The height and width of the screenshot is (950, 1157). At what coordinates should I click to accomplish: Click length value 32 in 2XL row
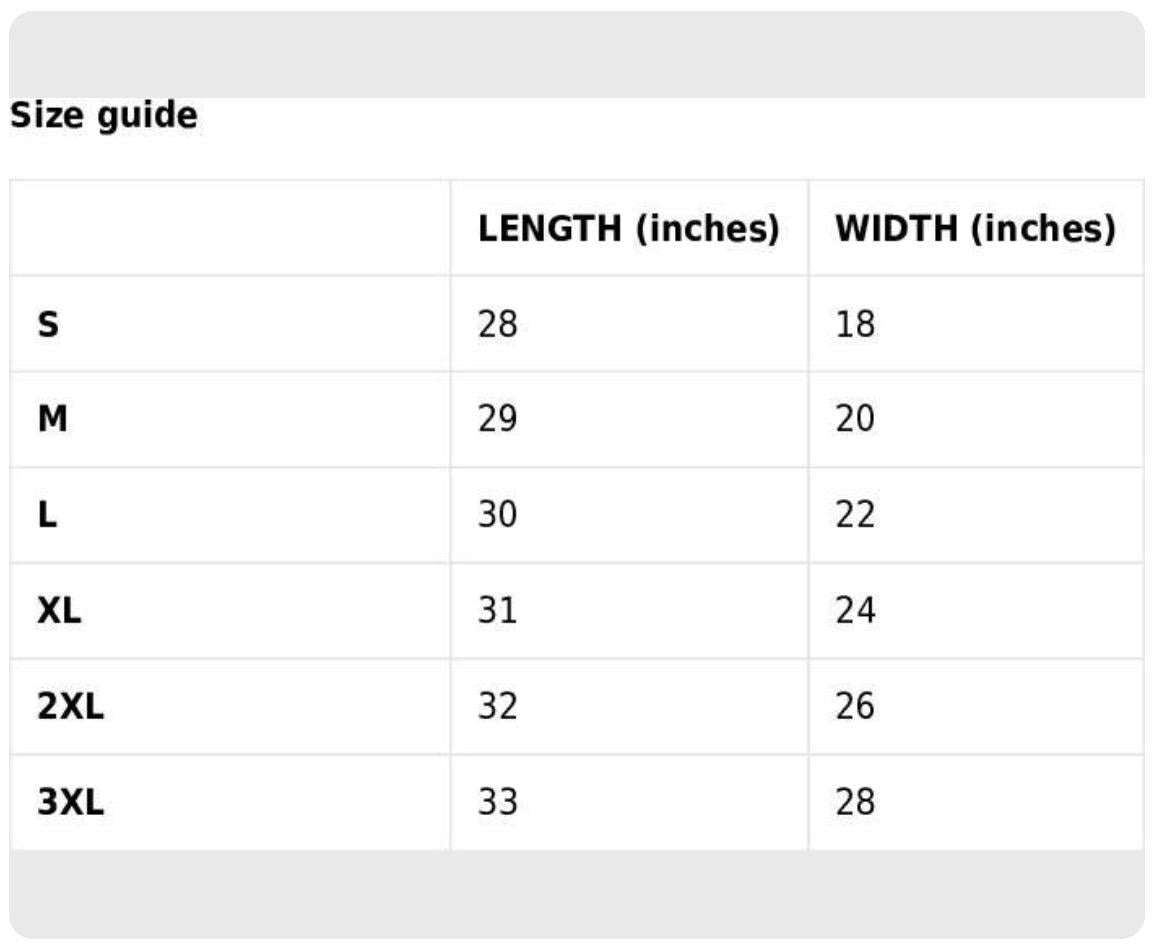coord(498,707)
